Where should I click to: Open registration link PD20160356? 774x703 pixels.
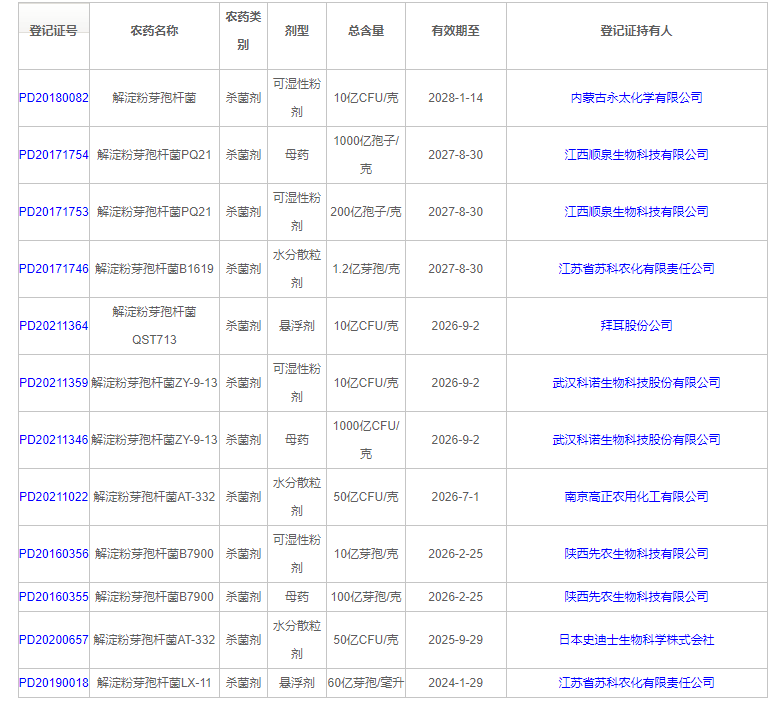pos(54,554)
